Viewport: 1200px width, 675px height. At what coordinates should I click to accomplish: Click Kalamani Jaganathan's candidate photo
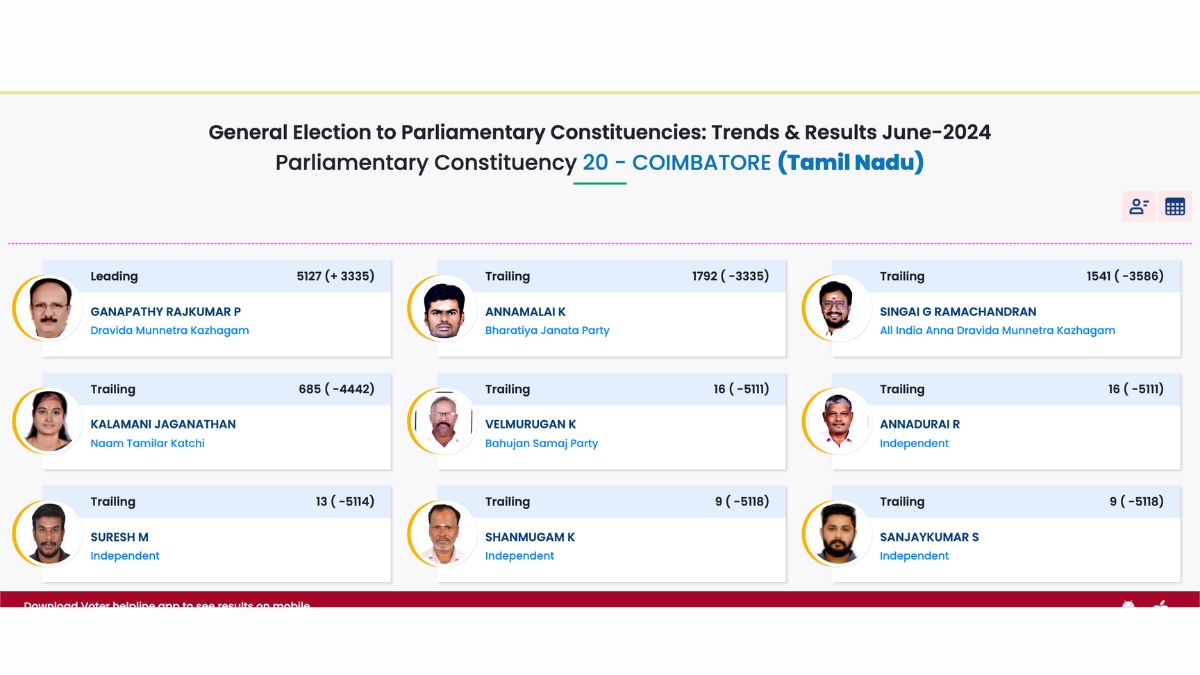tap(48, 421)
